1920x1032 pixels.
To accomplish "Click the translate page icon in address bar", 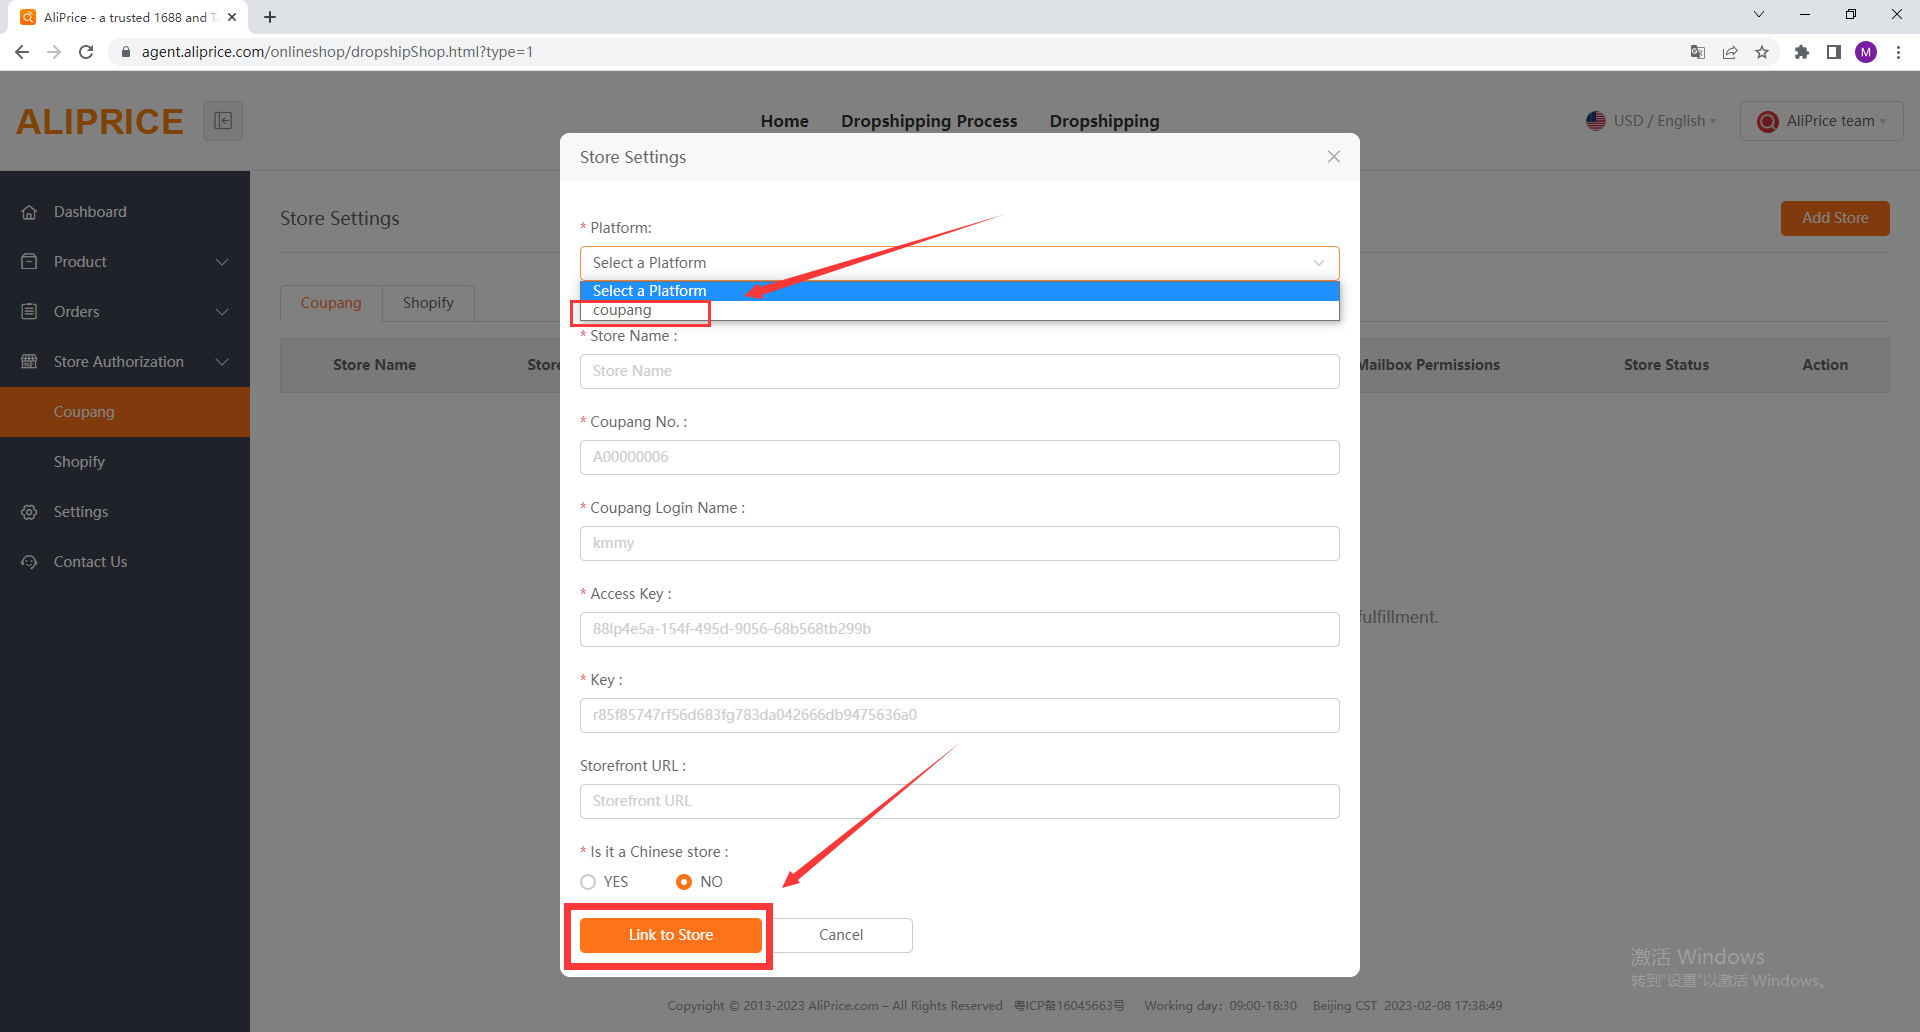I will coord(1698,52).
